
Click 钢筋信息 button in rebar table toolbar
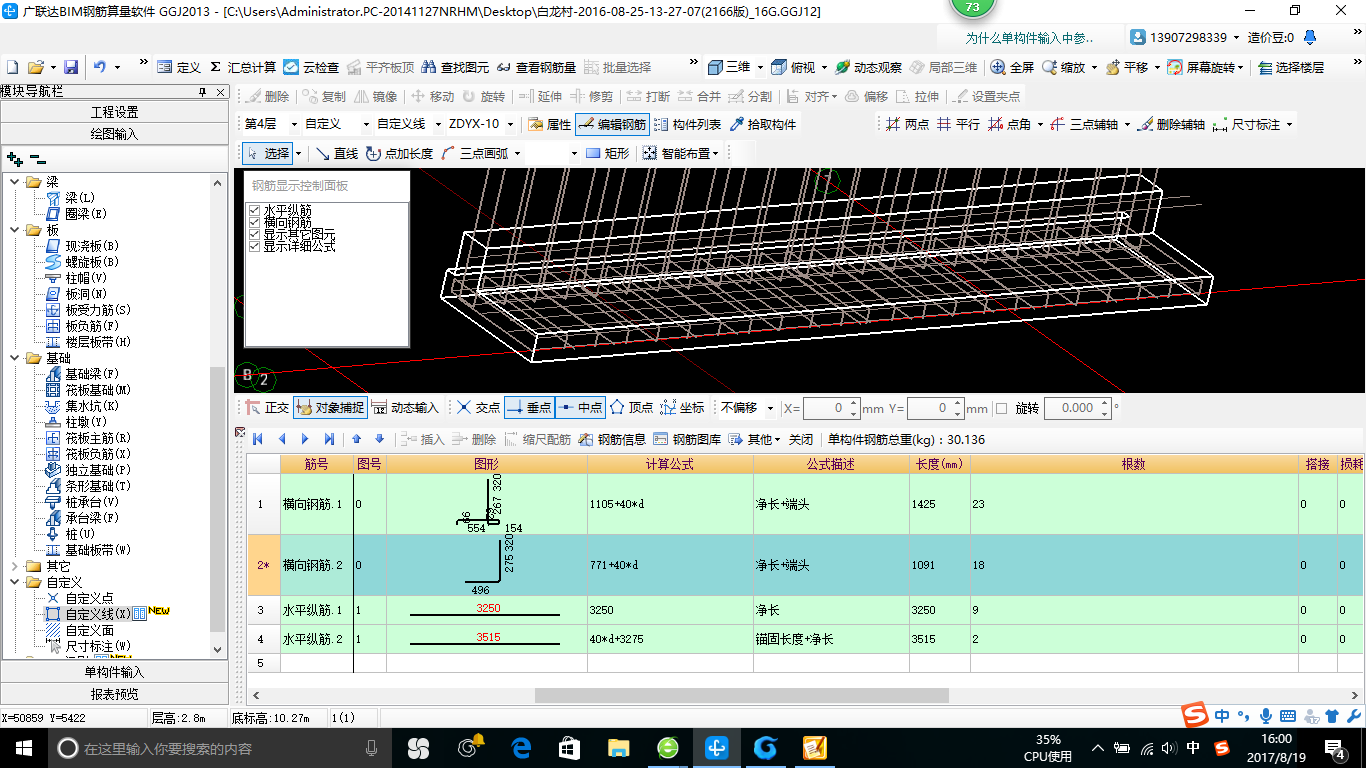coord(612,439)
